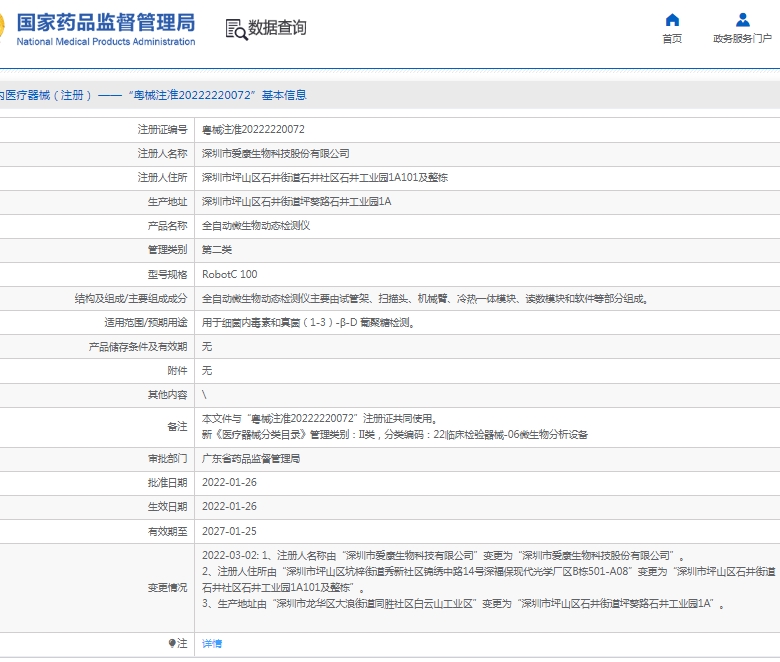Click the 政务服务门户 label text

click(742, 39)
